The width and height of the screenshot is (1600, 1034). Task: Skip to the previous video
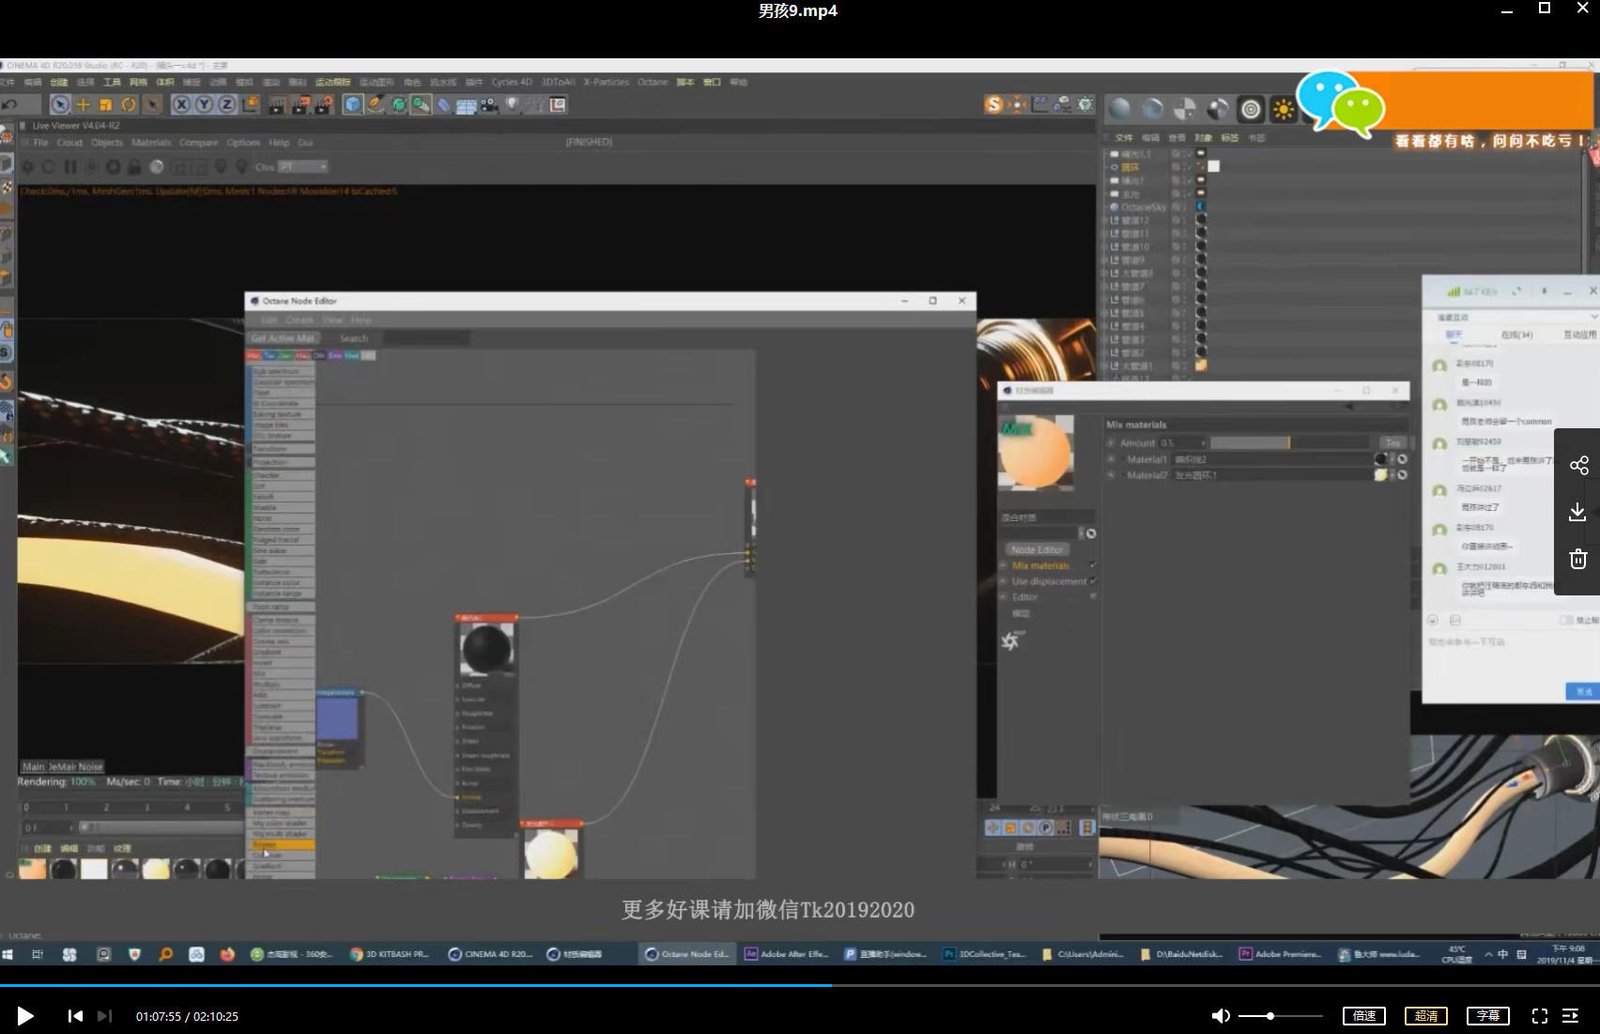click(75, 1016)
